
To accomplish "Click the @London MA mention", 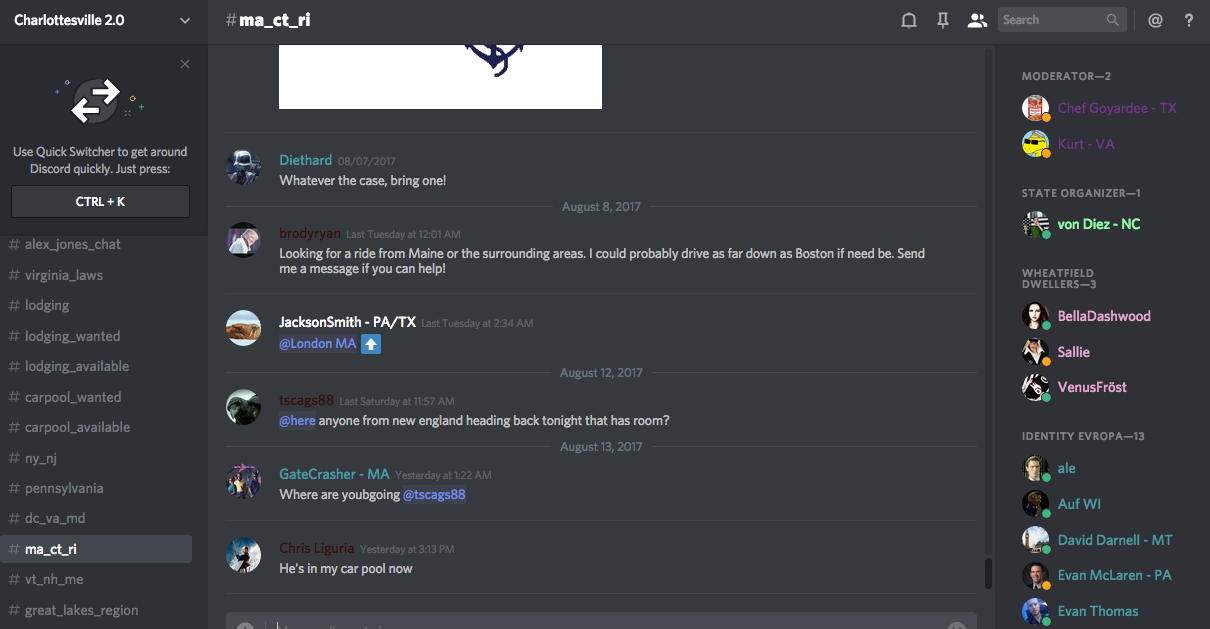I will click(x=318, y=344).
